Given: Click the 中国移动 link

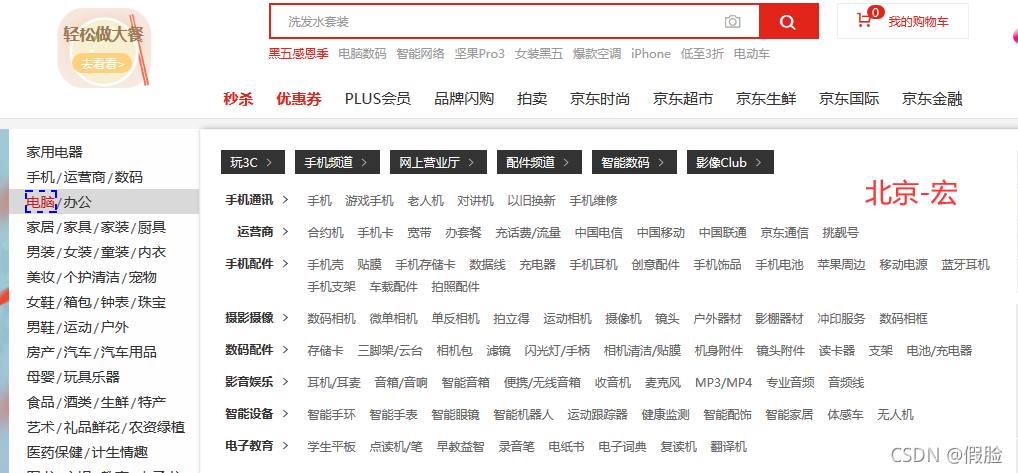Looking at the screenshot, I should tap(661, 232).
